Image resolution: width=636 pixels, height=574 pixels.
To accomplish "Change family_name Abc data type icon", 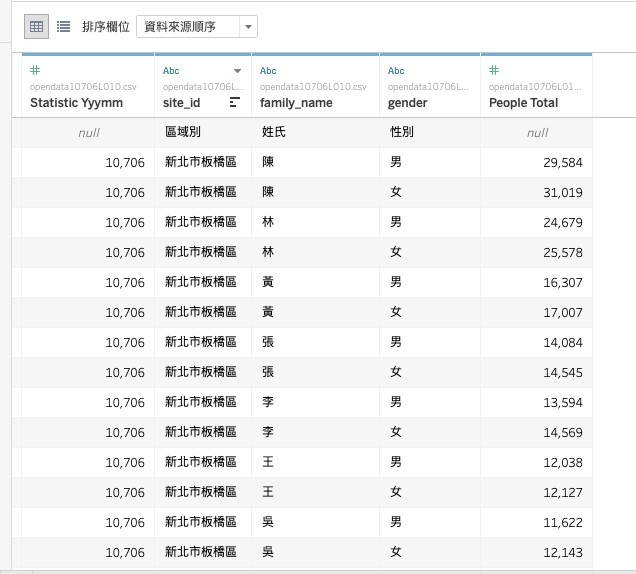I will 268,71.
